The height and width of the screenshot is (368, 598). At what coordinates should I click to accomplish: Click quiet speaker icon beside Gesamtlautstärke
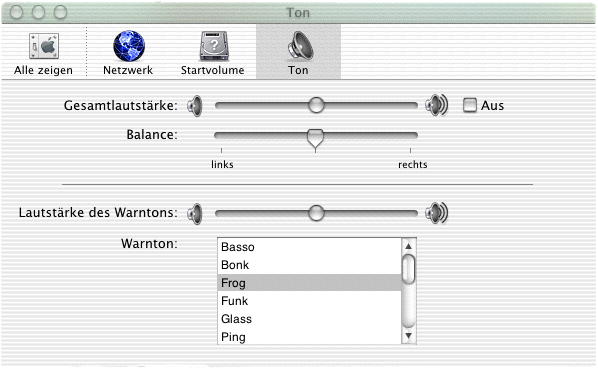(x=195, y=106)
